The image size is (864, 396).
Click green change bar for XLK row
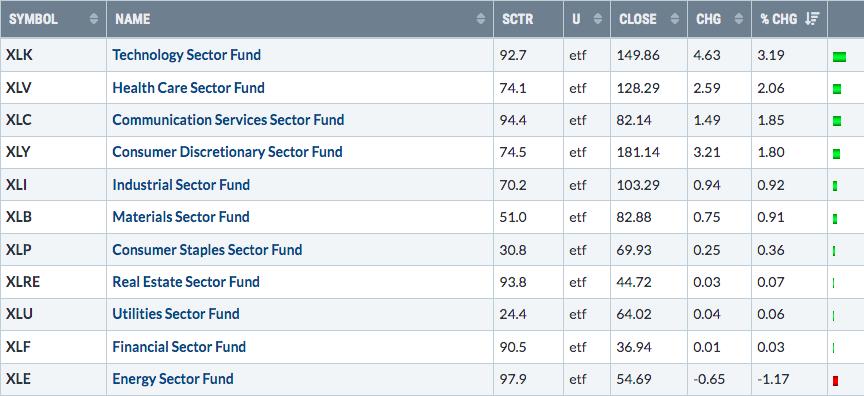(839, 56)
